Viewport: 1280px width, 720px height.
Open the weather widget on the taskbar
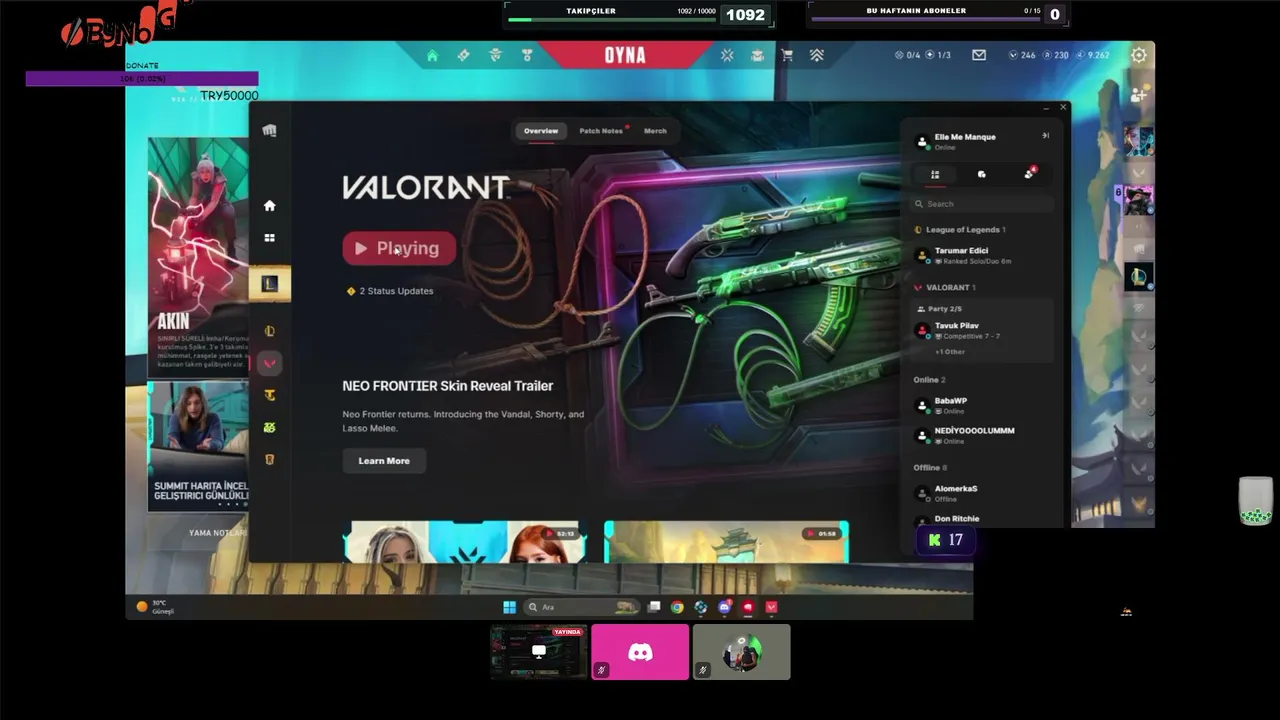[x=156, y=607]
